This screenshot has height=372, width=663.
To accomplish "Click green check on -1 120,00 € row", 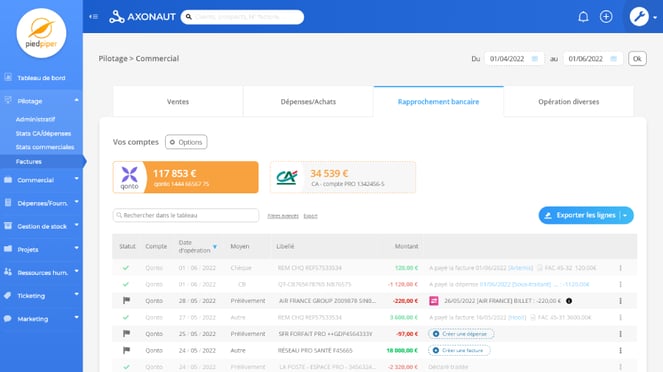I will (126, 284).
